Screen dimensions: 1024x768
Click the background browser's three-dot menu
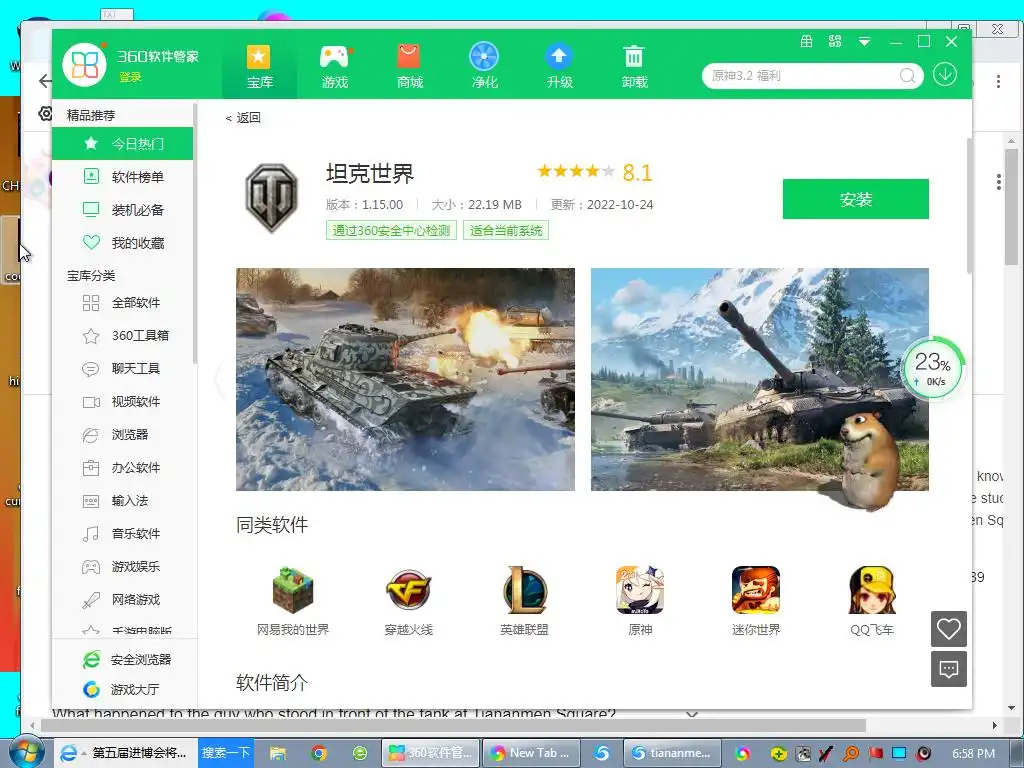click(x=998, y=82)
